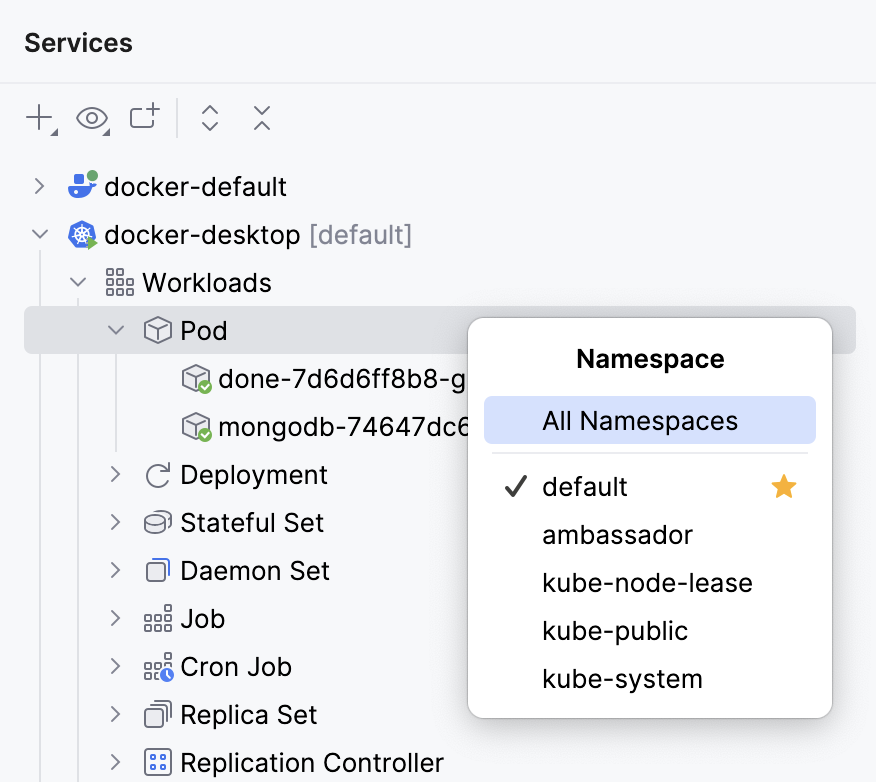Click the Replication Controller entry
The width and height of the screenshot is (876, 782).
coord(312,762)
